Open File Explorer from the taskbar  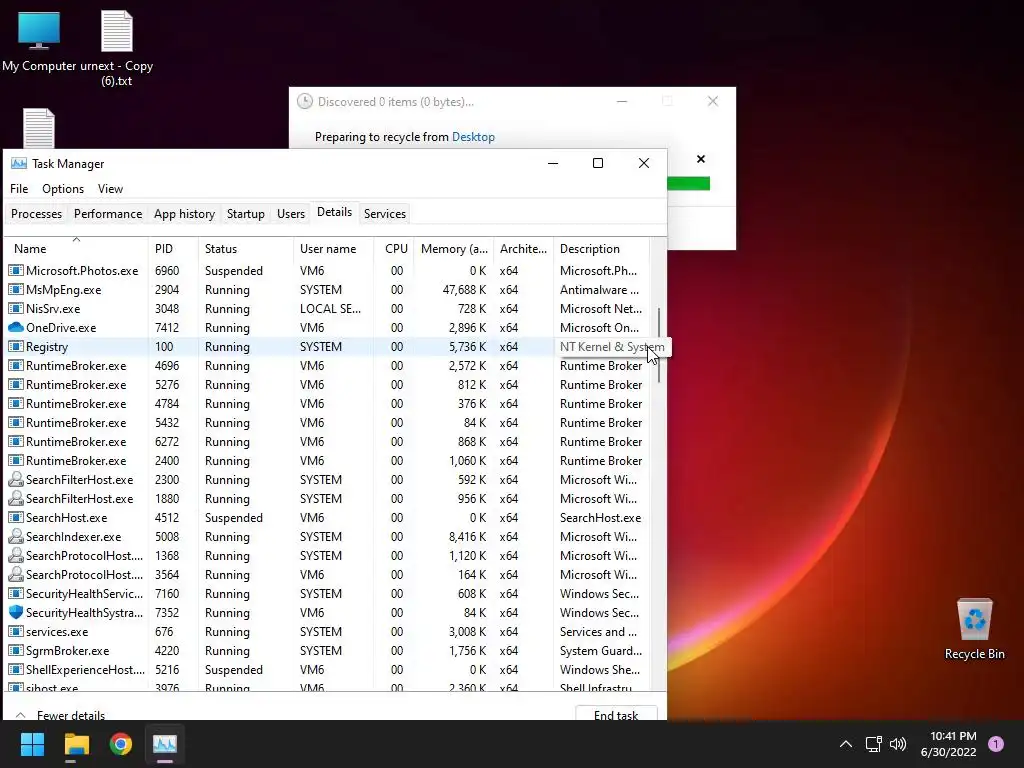76,744
